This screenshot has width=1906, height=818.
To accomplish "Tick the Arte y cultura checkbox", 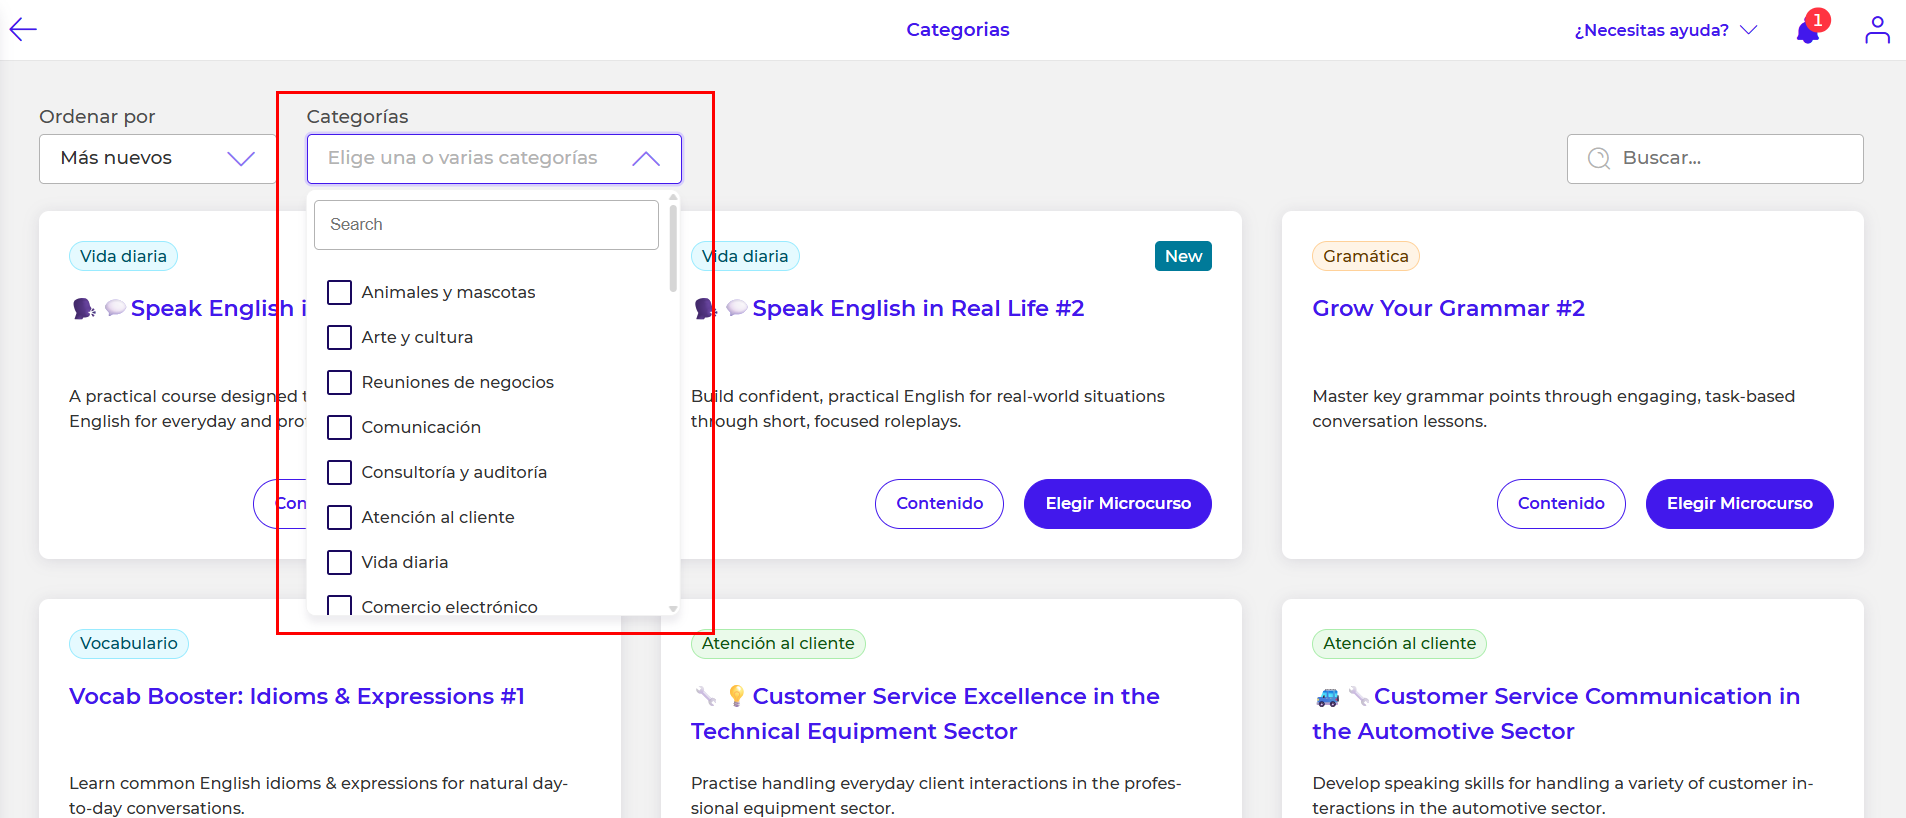I will (x=340, y=337).
